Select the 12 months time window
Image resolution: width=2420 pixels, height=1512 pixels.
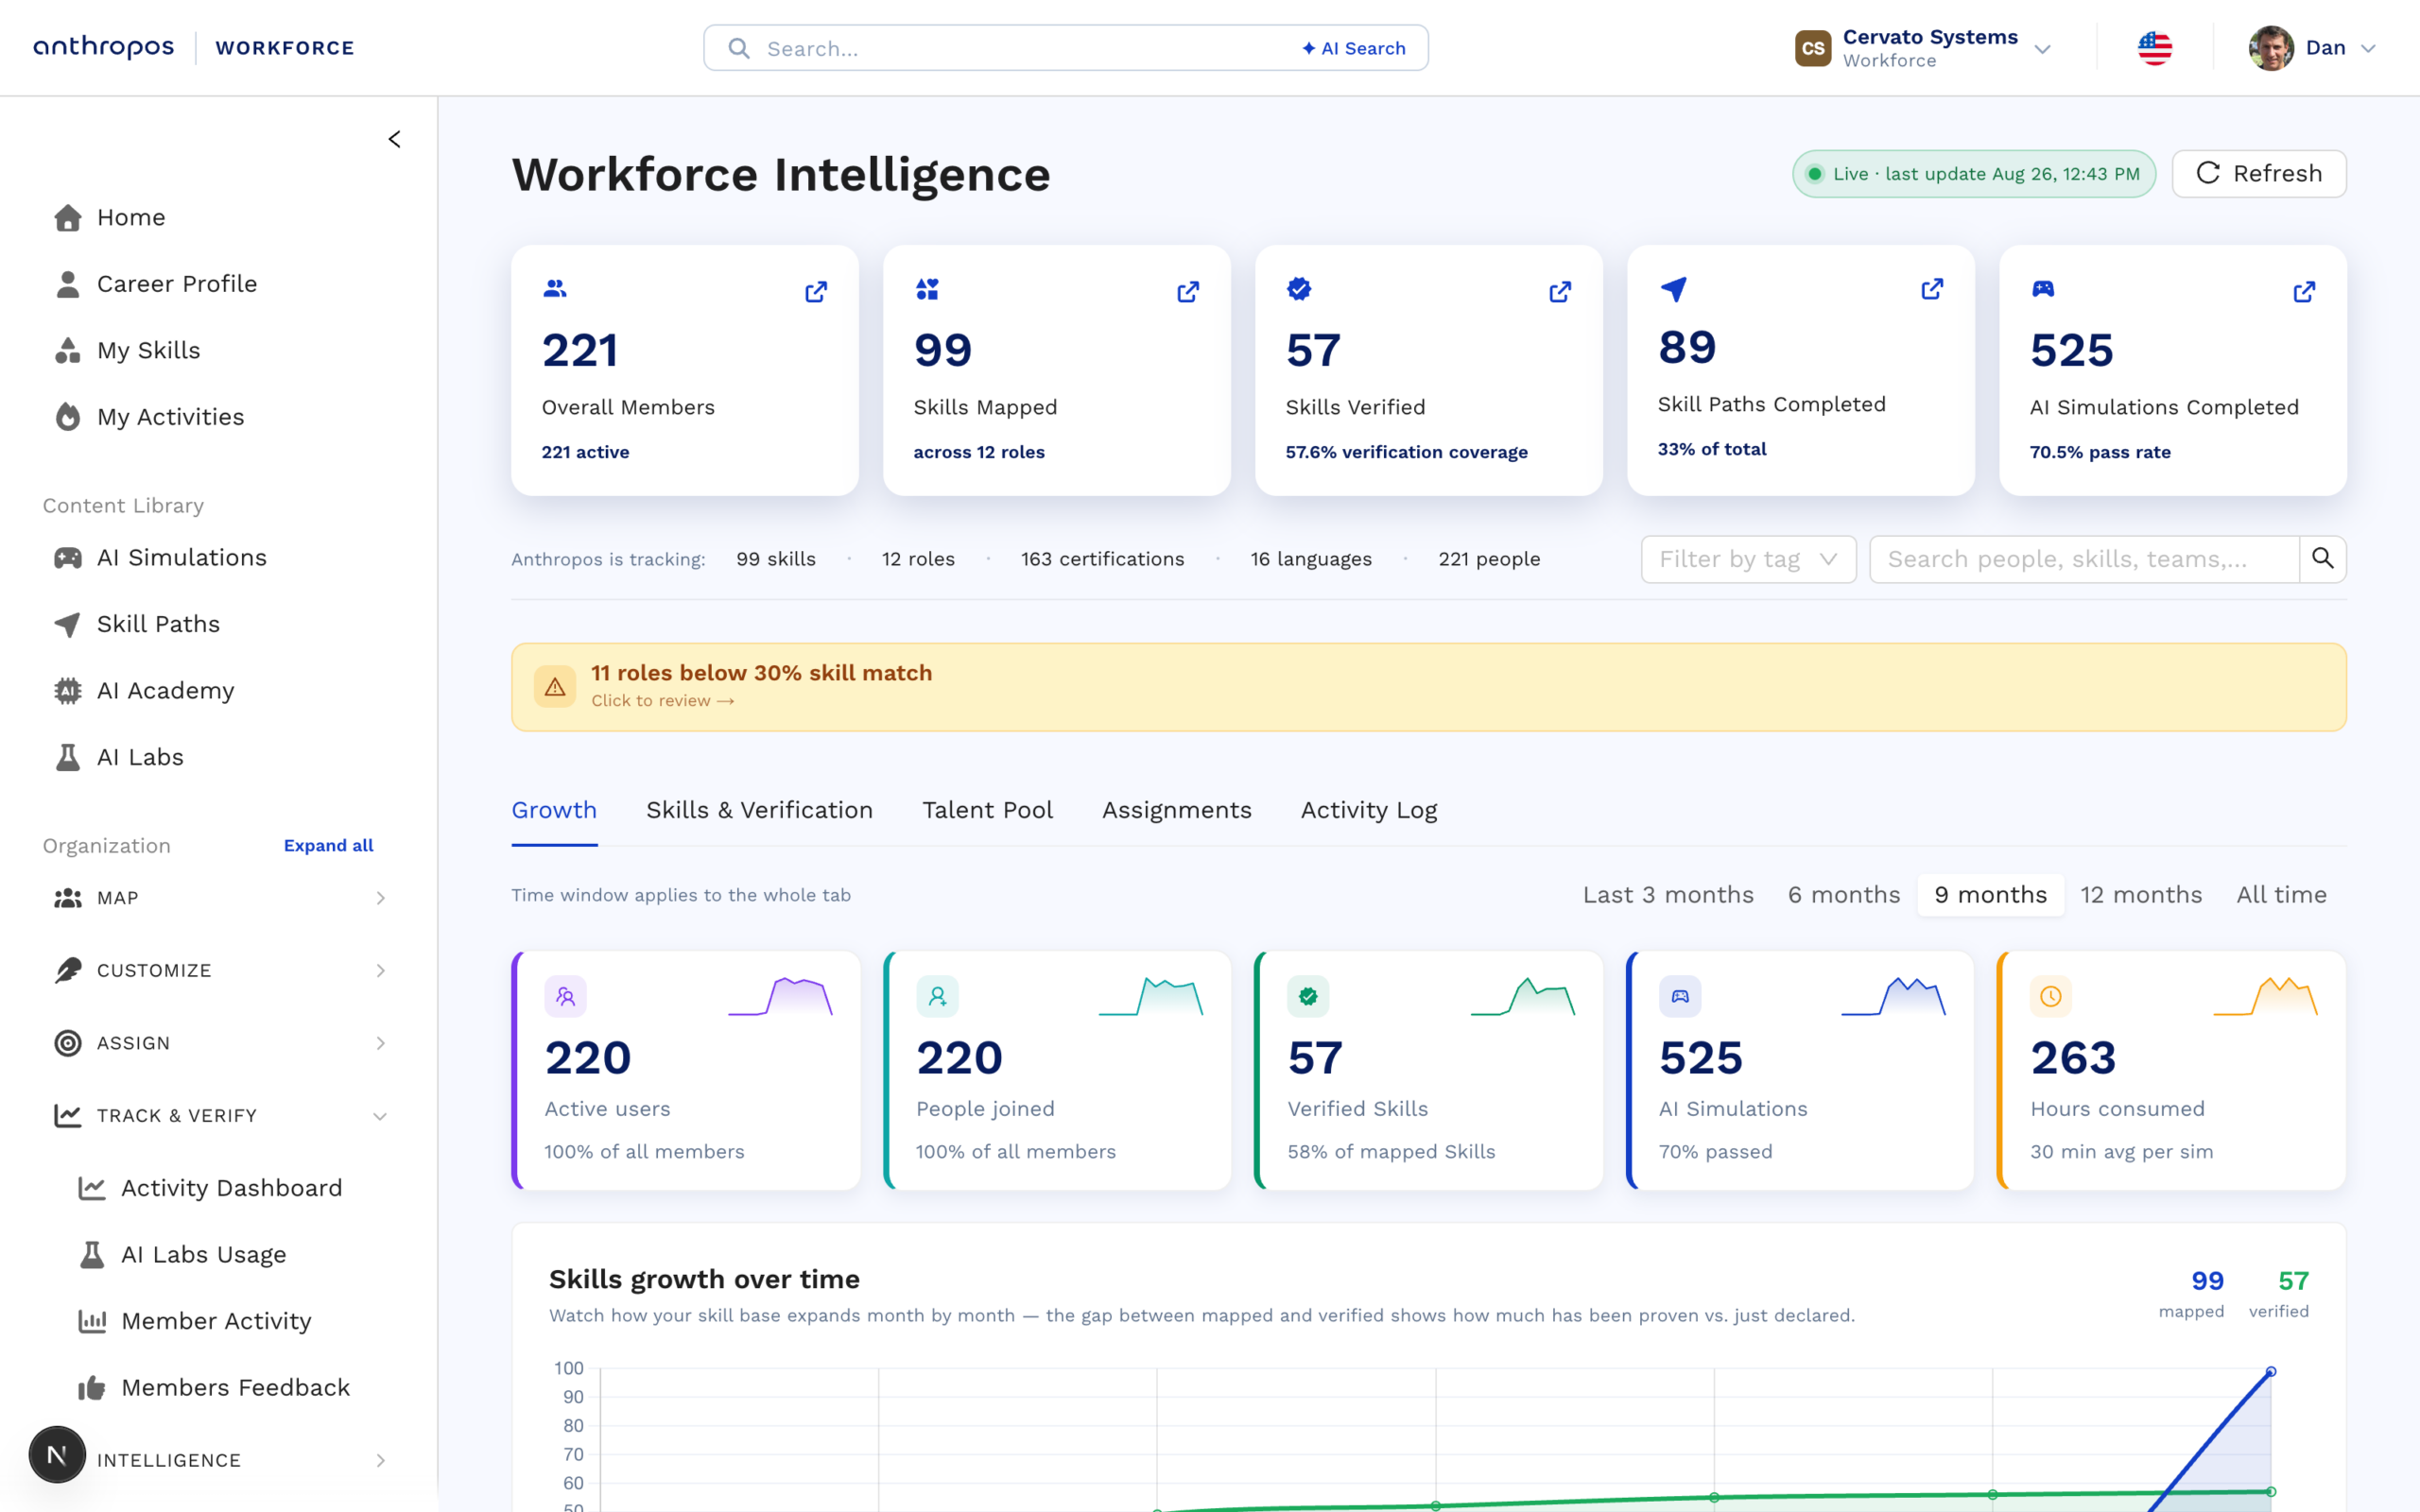tap(2141, 895)
